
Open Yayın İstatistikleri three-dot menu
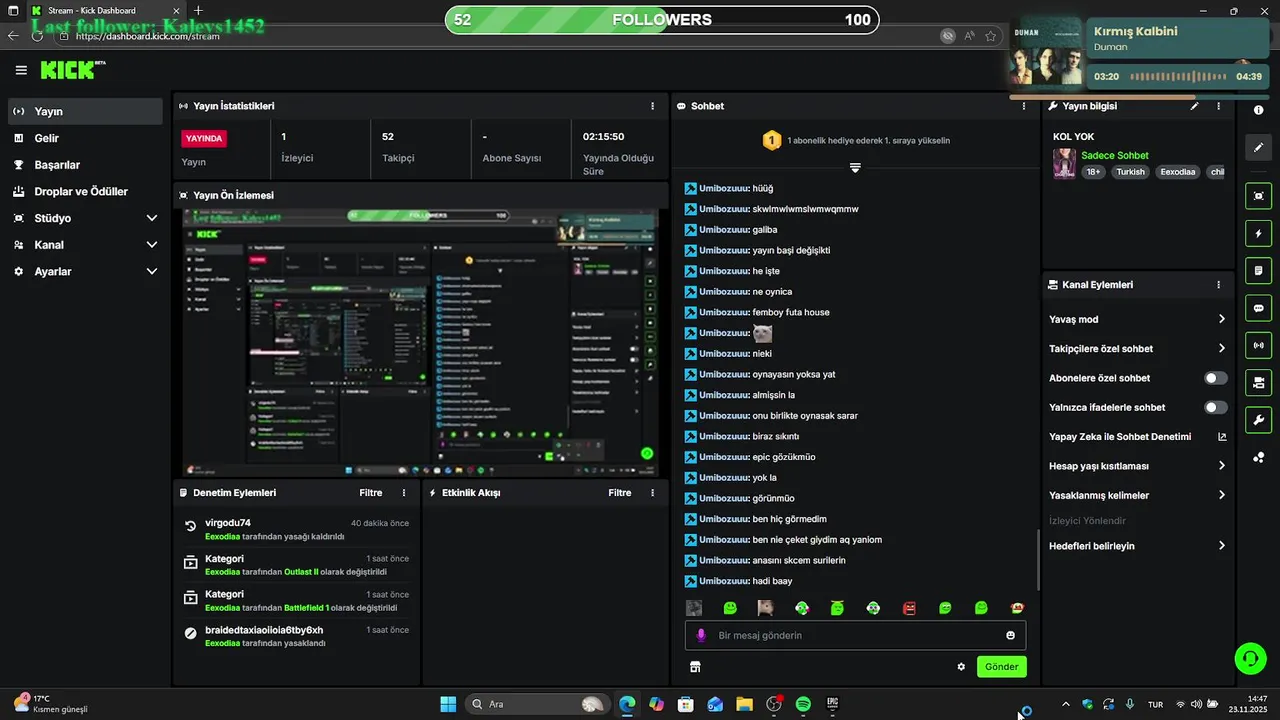click(653, 106)
